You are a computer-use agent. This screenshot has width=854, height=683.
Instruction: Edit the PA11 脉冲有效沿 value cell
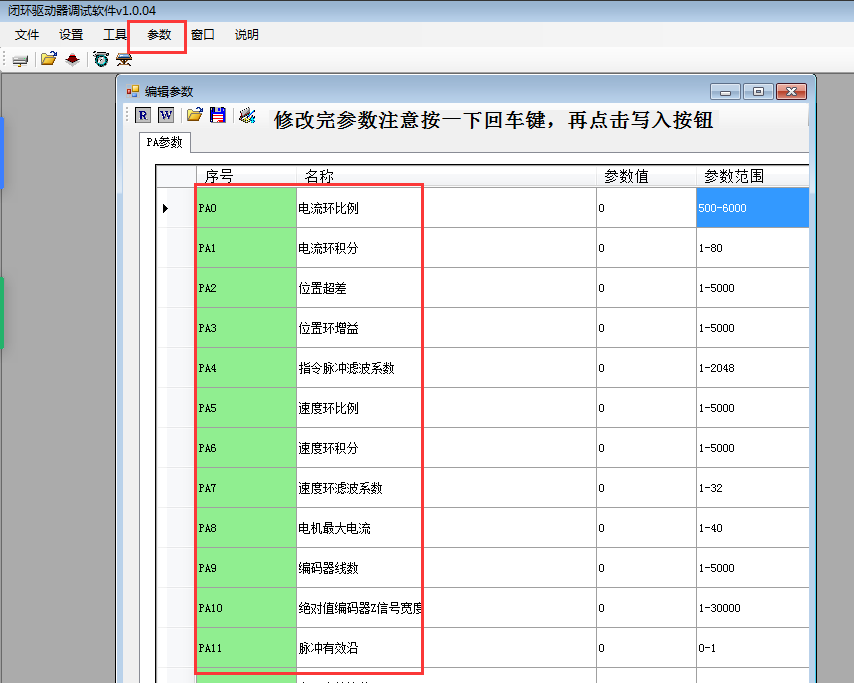(x=646, y=648)
